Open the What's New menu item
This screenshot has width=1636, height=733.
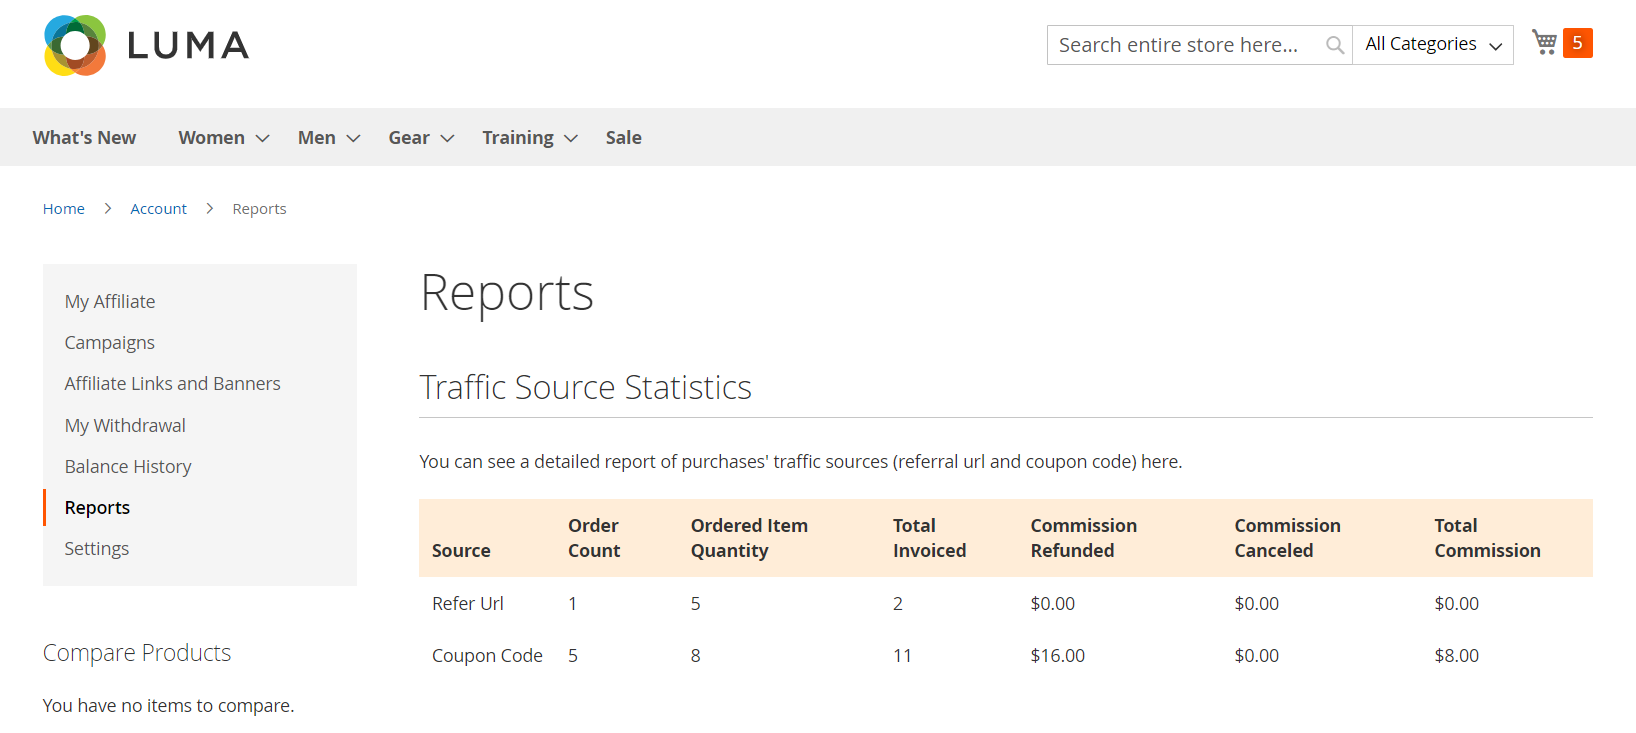click(84, 138)
